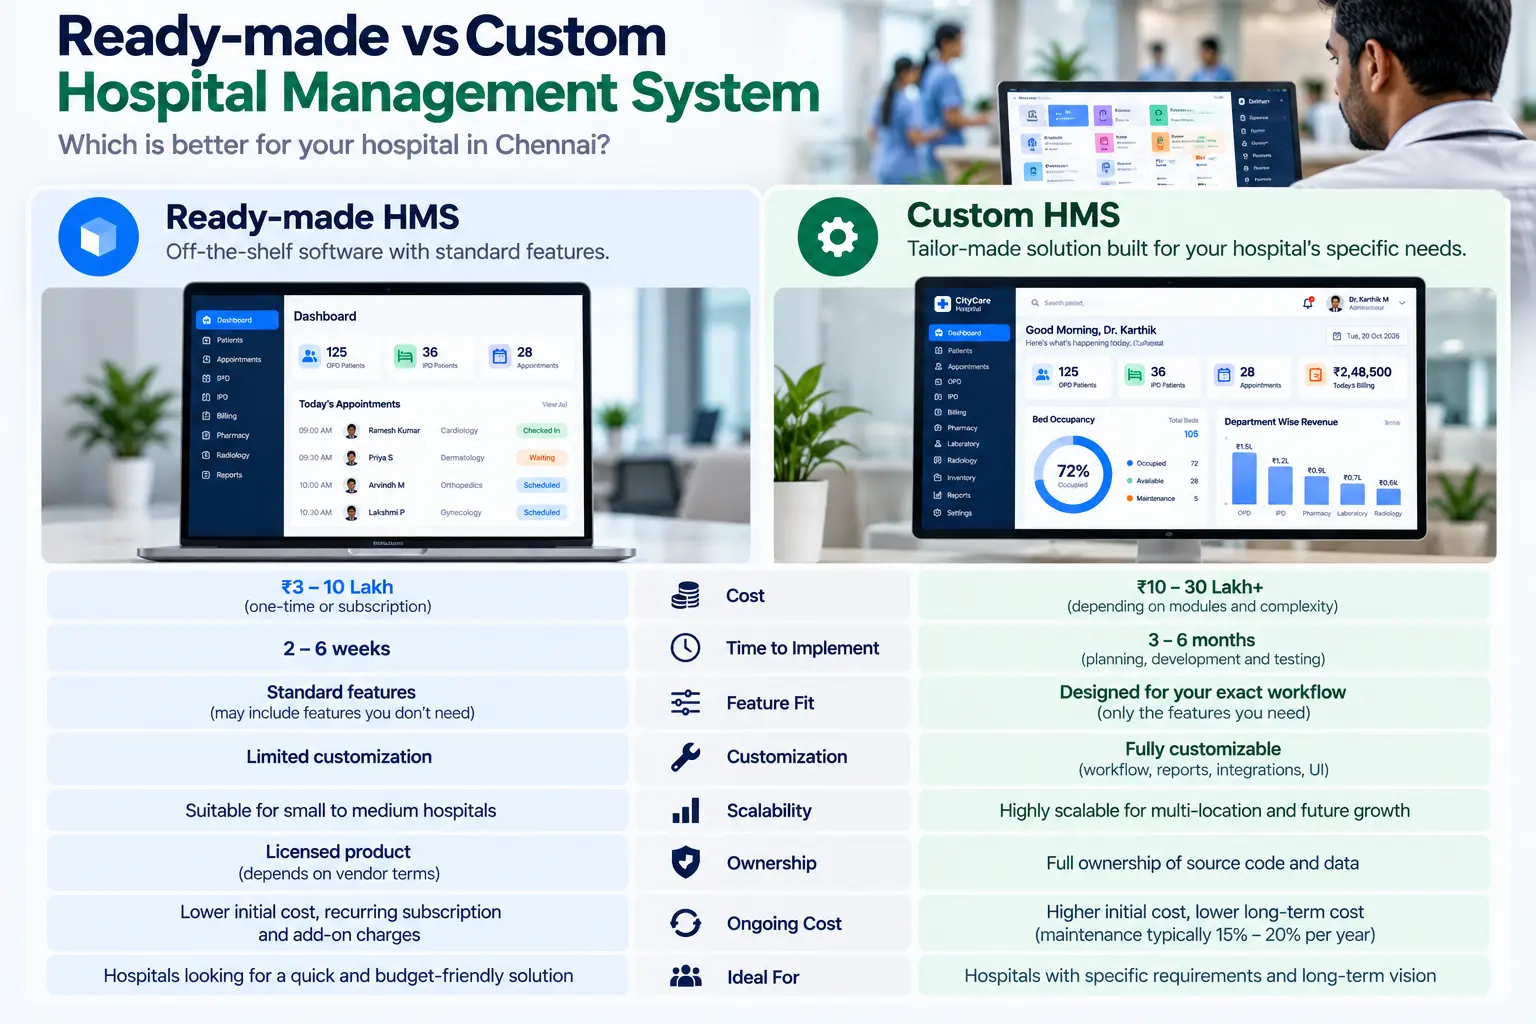Open the Tue, 20 Oct 2026 date picker
The image size is (1536, 1024).
tap(1366, 336)
